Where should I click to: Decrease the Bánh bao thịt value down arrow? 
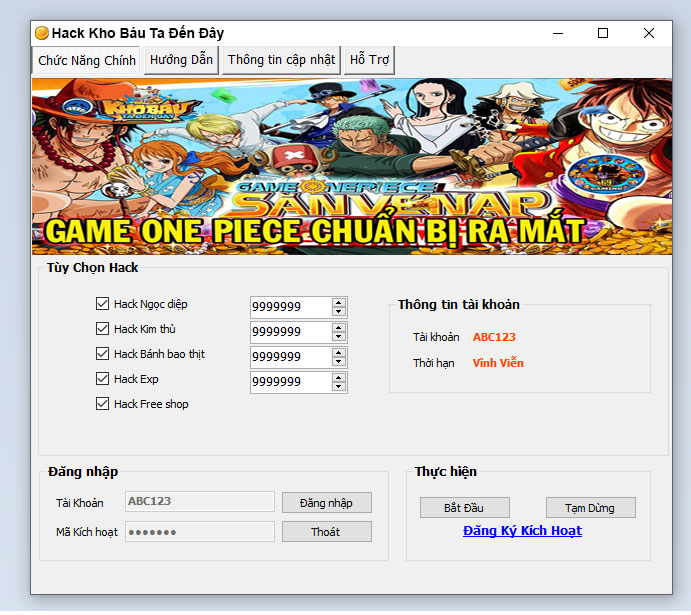pos(338,362)
